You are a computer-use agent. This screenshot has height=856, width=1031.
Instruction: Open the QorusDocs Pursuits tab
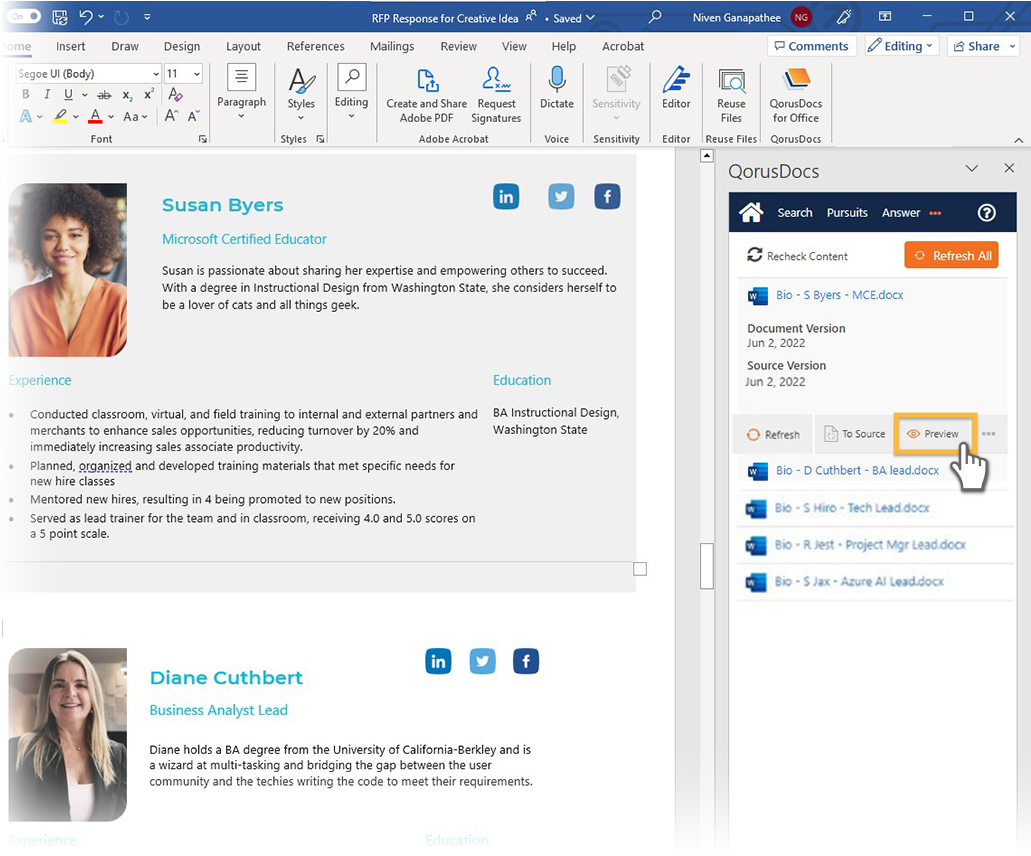coord(847,213)
